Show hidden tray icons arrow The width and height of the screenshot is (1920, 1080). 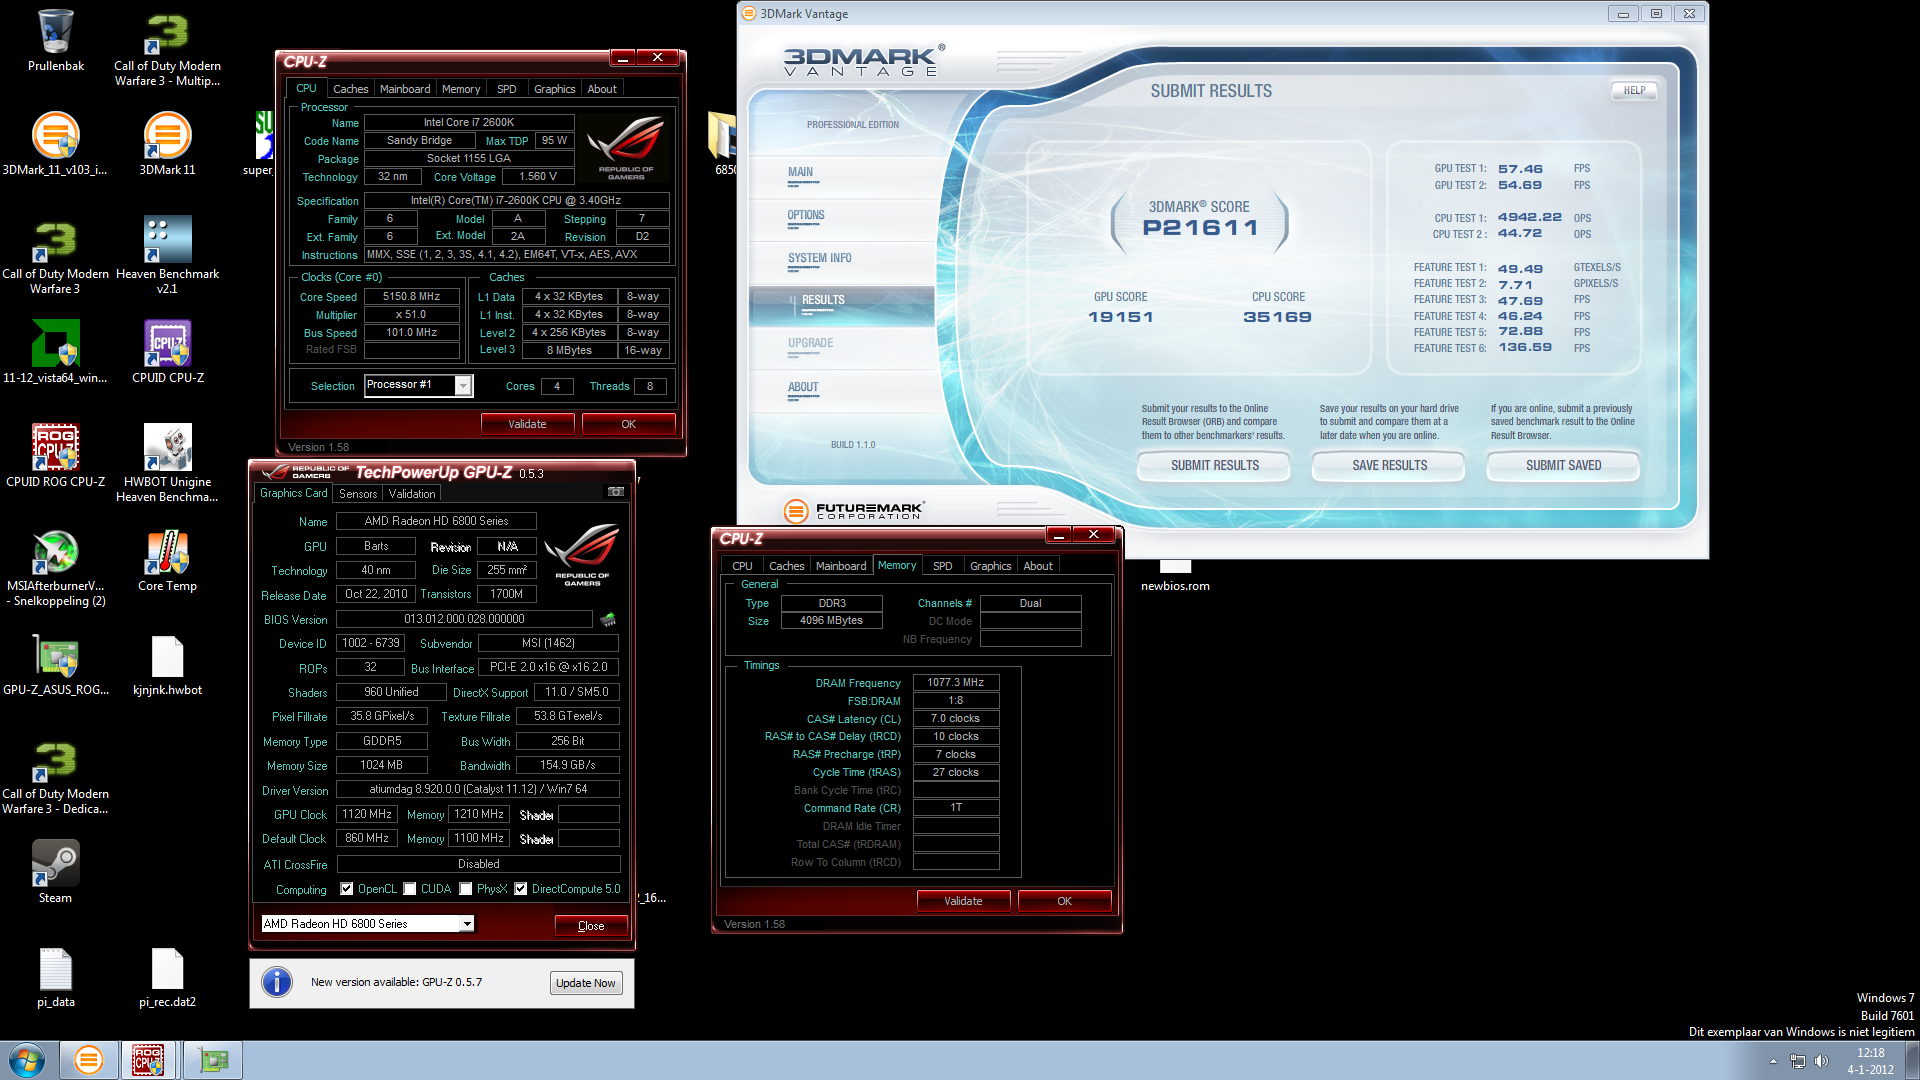pos(1773,1061)
